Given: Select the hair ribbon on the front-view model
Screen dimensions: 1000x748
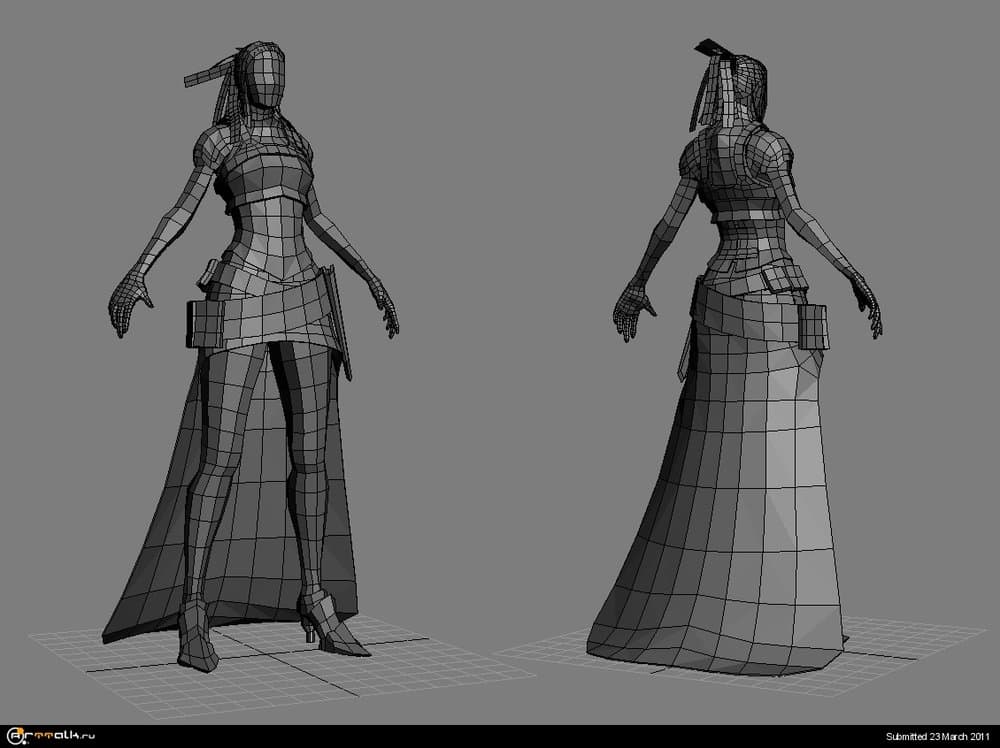Looking at the screenshot, I should coord(208,76).
